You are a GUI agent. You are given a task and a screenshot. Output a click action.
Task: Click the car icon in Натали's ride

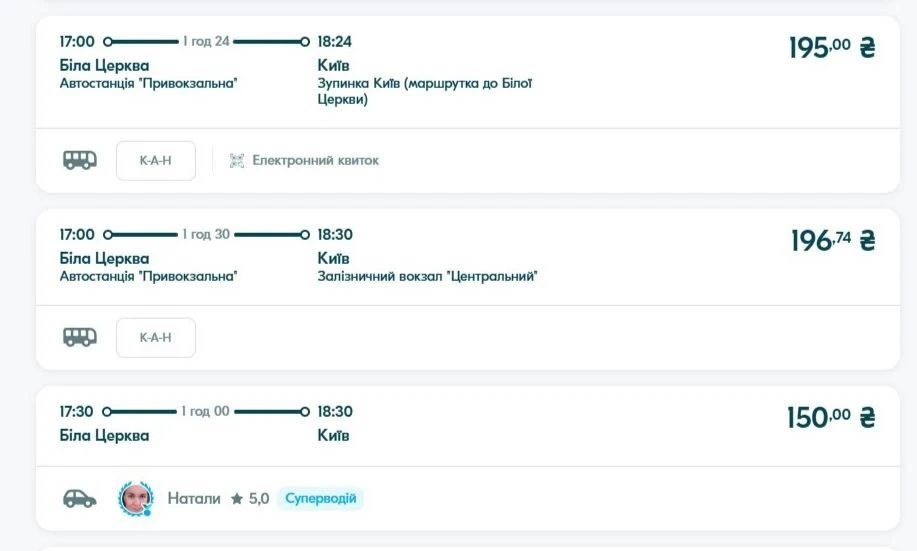tap(80, 498)
